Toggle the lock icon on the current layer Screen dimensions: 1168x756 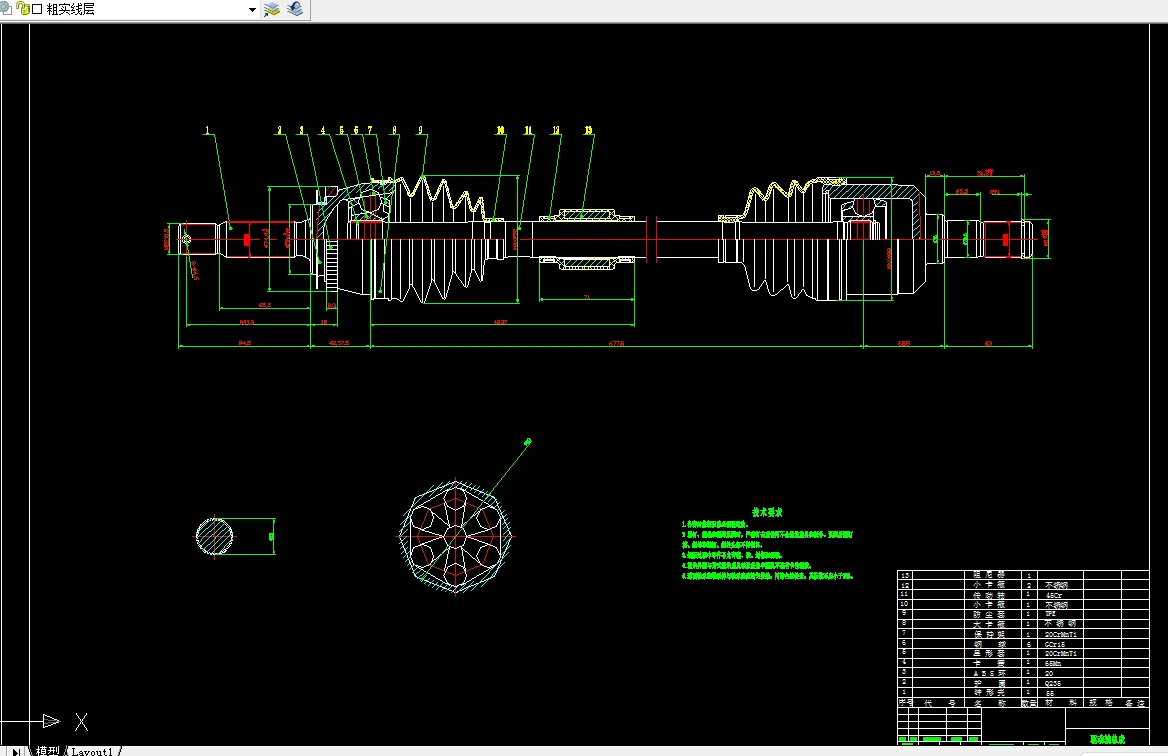(x=21, y=9)
